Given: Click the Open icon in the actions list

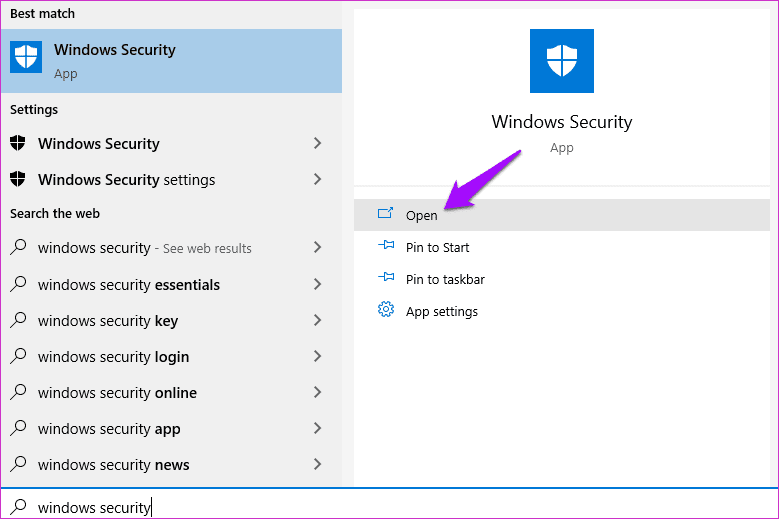Looking at the screenshot, I should [x=386, y=215].
